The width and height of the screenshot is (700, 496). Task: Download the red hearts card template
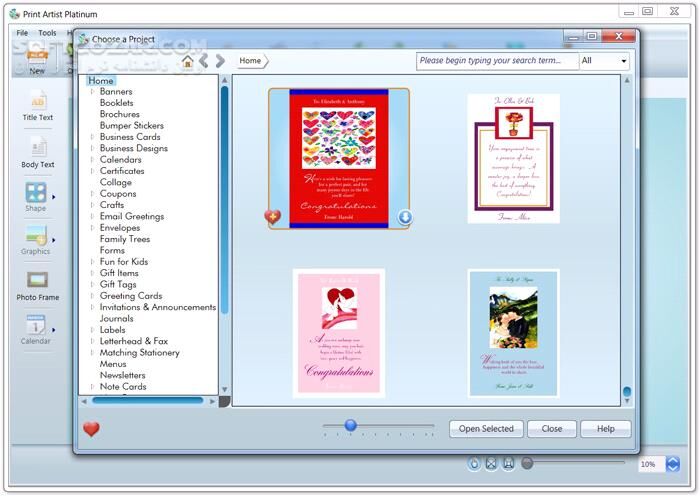[x=405, y=217]
